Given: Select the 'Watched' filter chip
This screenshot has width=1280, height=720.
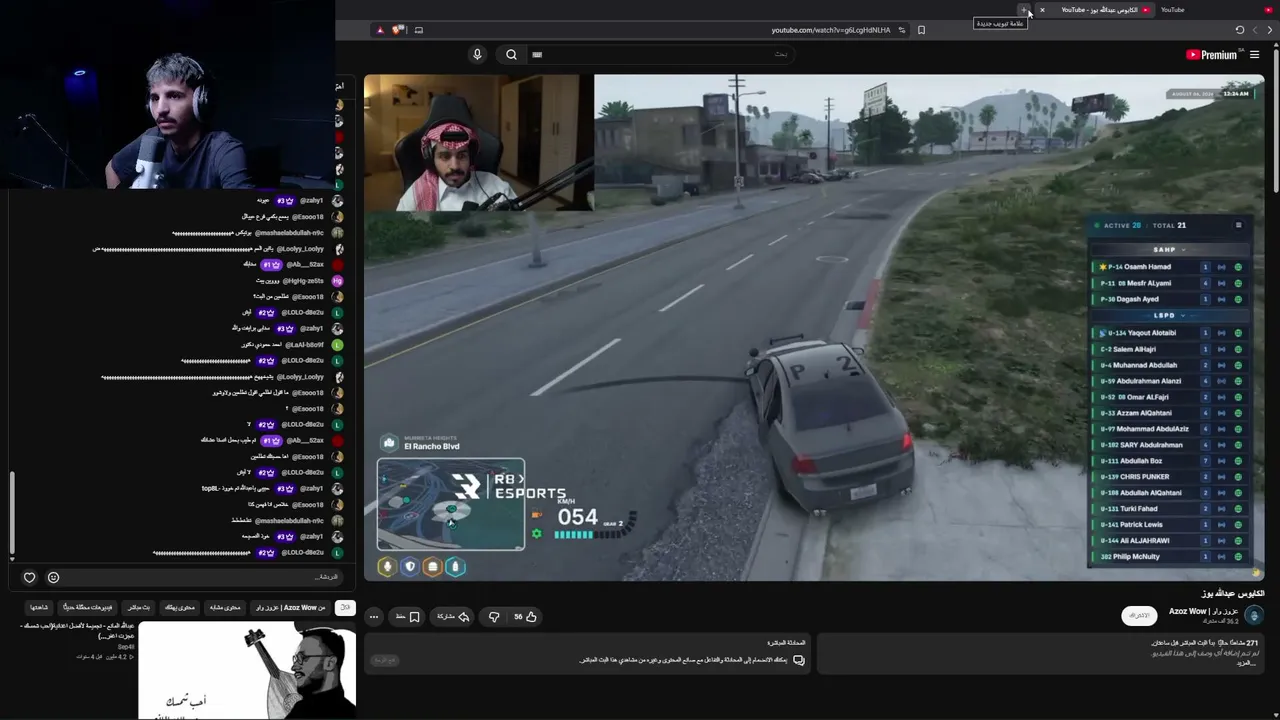Looking at the screenshot, I should click(x=39, y=607).
